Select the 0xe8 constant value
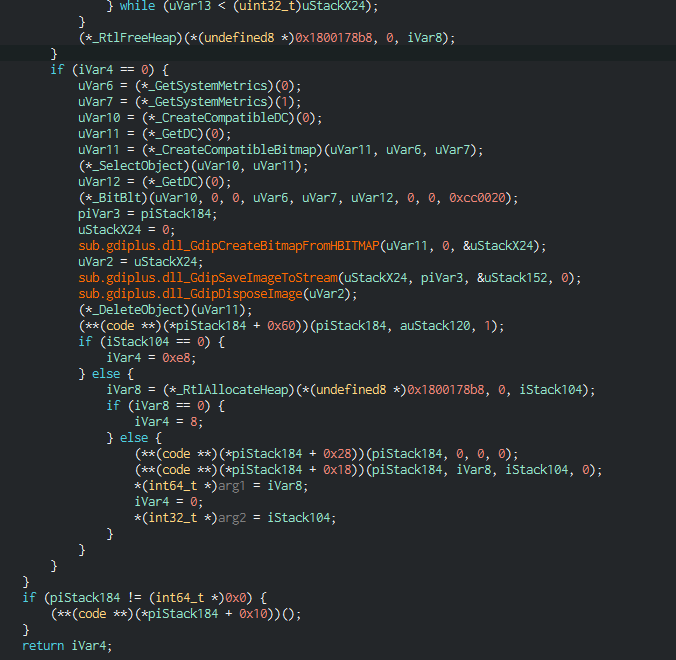676x660 pixels. (176, 358)
